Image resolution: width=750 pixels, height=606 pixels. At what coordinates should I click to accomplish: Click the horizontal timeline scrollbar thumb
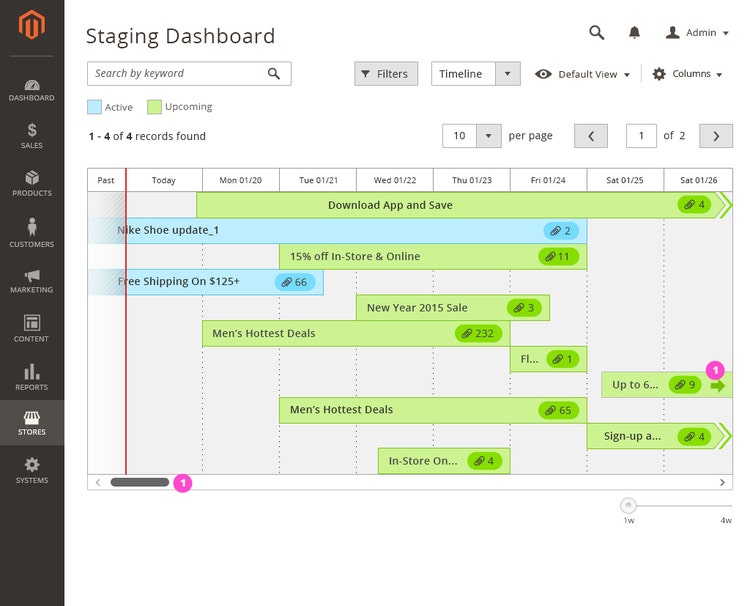tap(139, 482)
